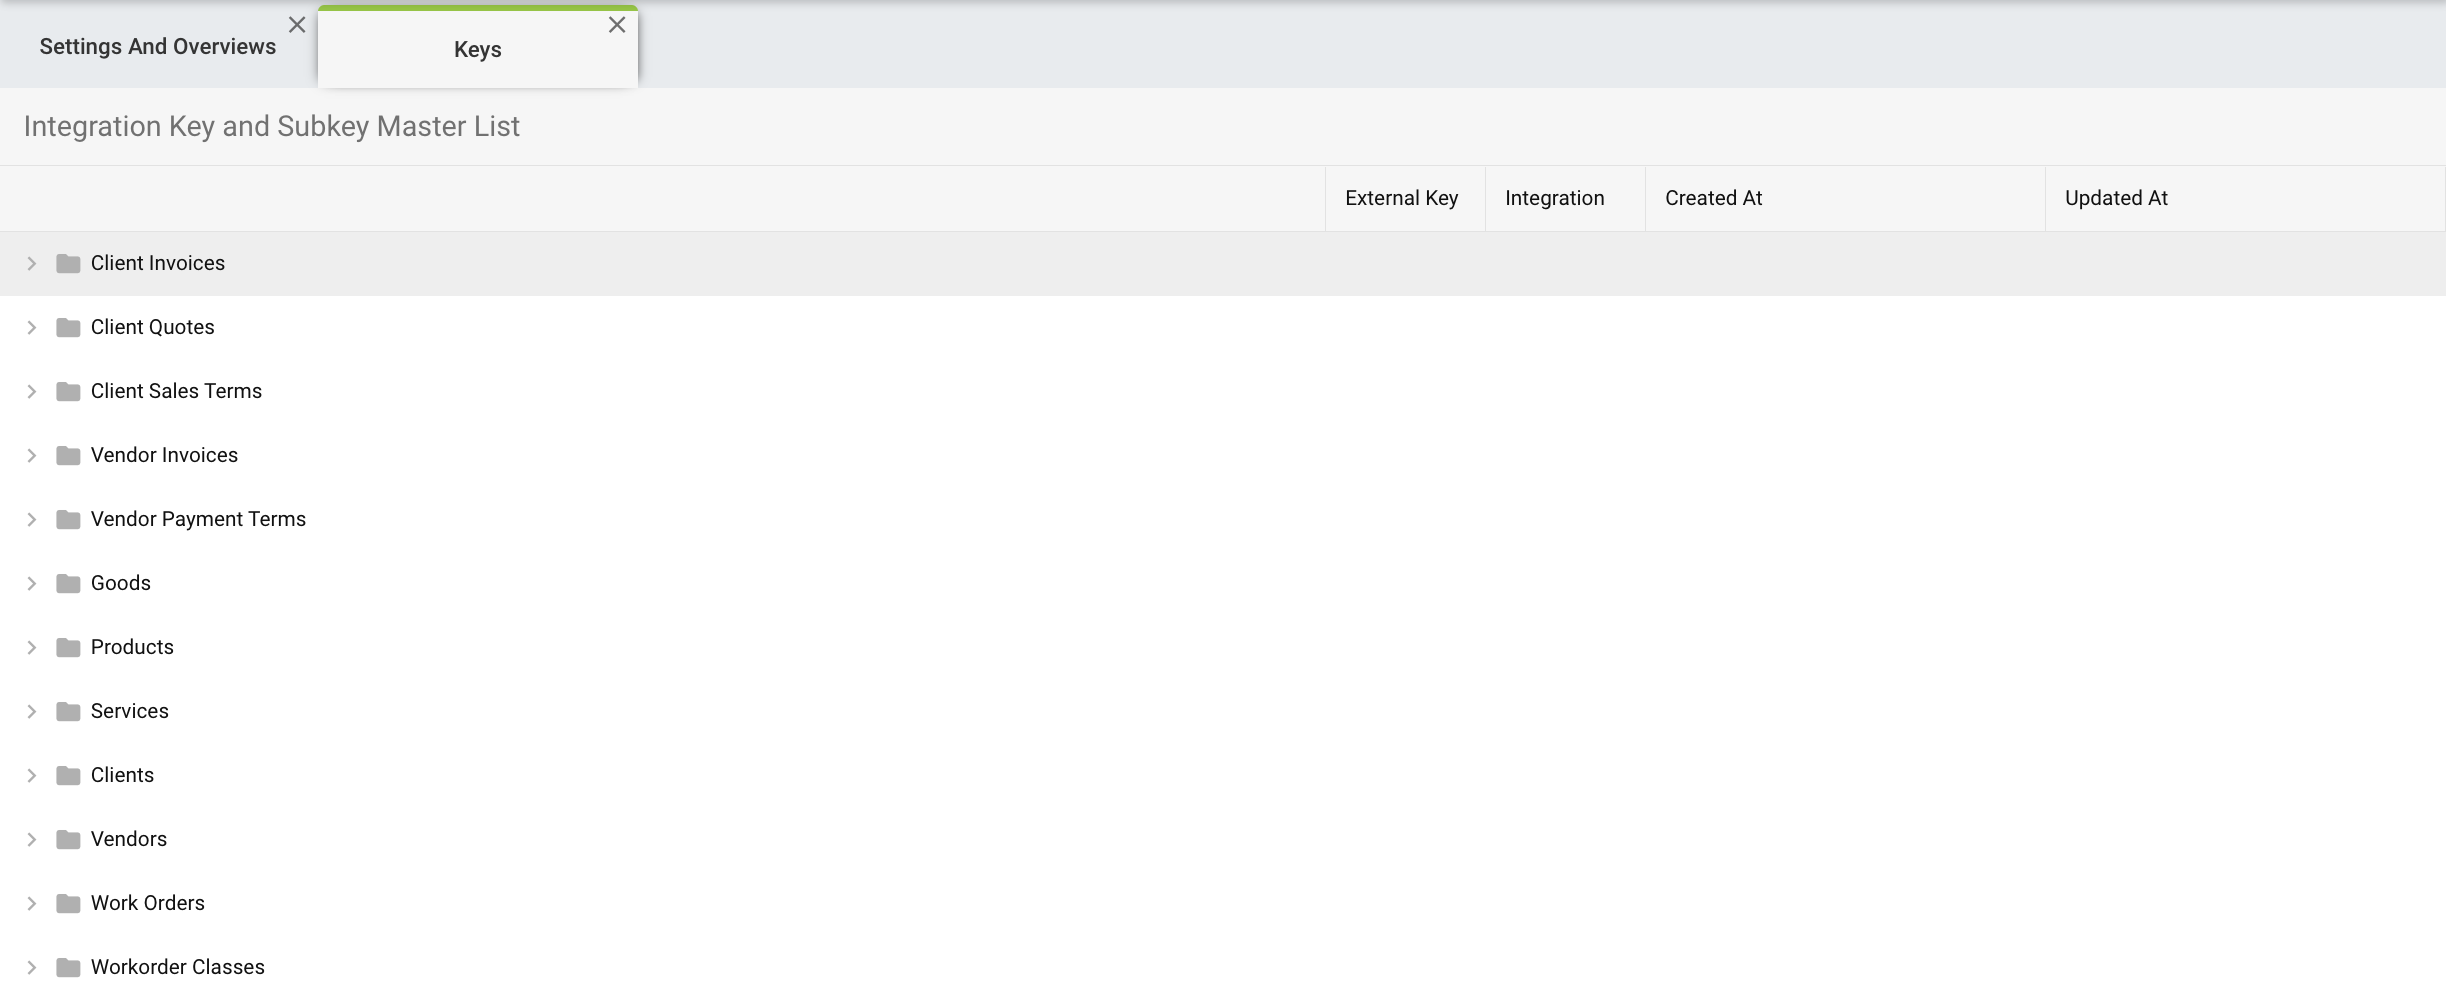Click the External Key column header

click(x=1400, y=198)
